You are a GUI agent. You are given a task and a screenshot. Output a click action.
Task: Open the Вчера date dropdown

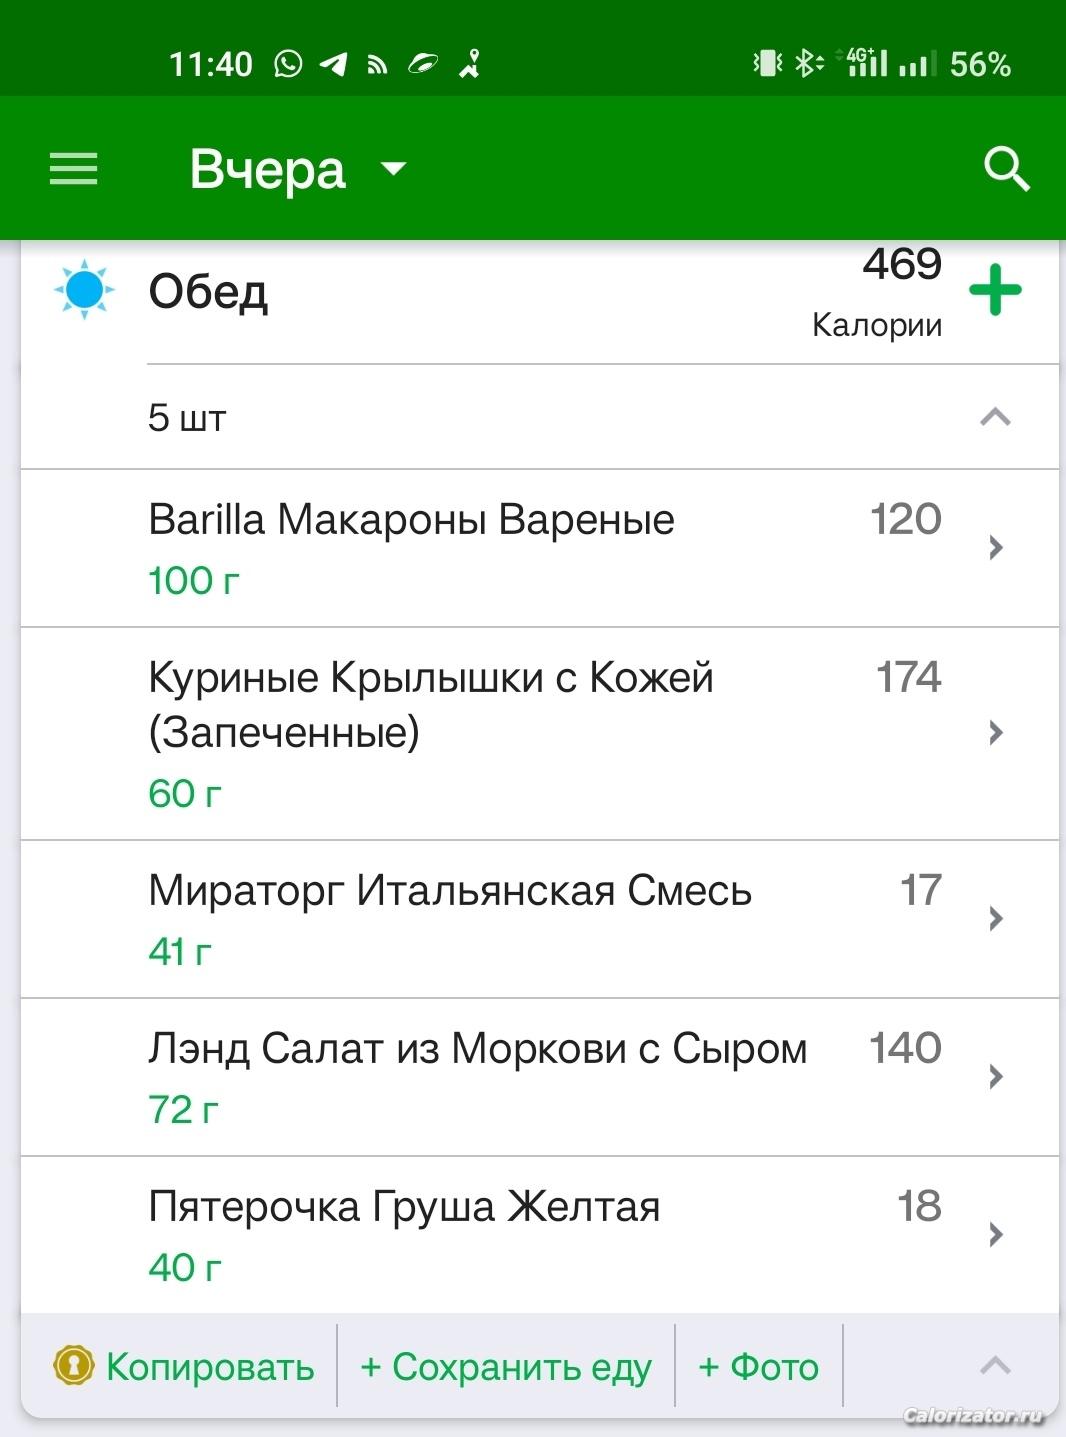pos(298,169)
